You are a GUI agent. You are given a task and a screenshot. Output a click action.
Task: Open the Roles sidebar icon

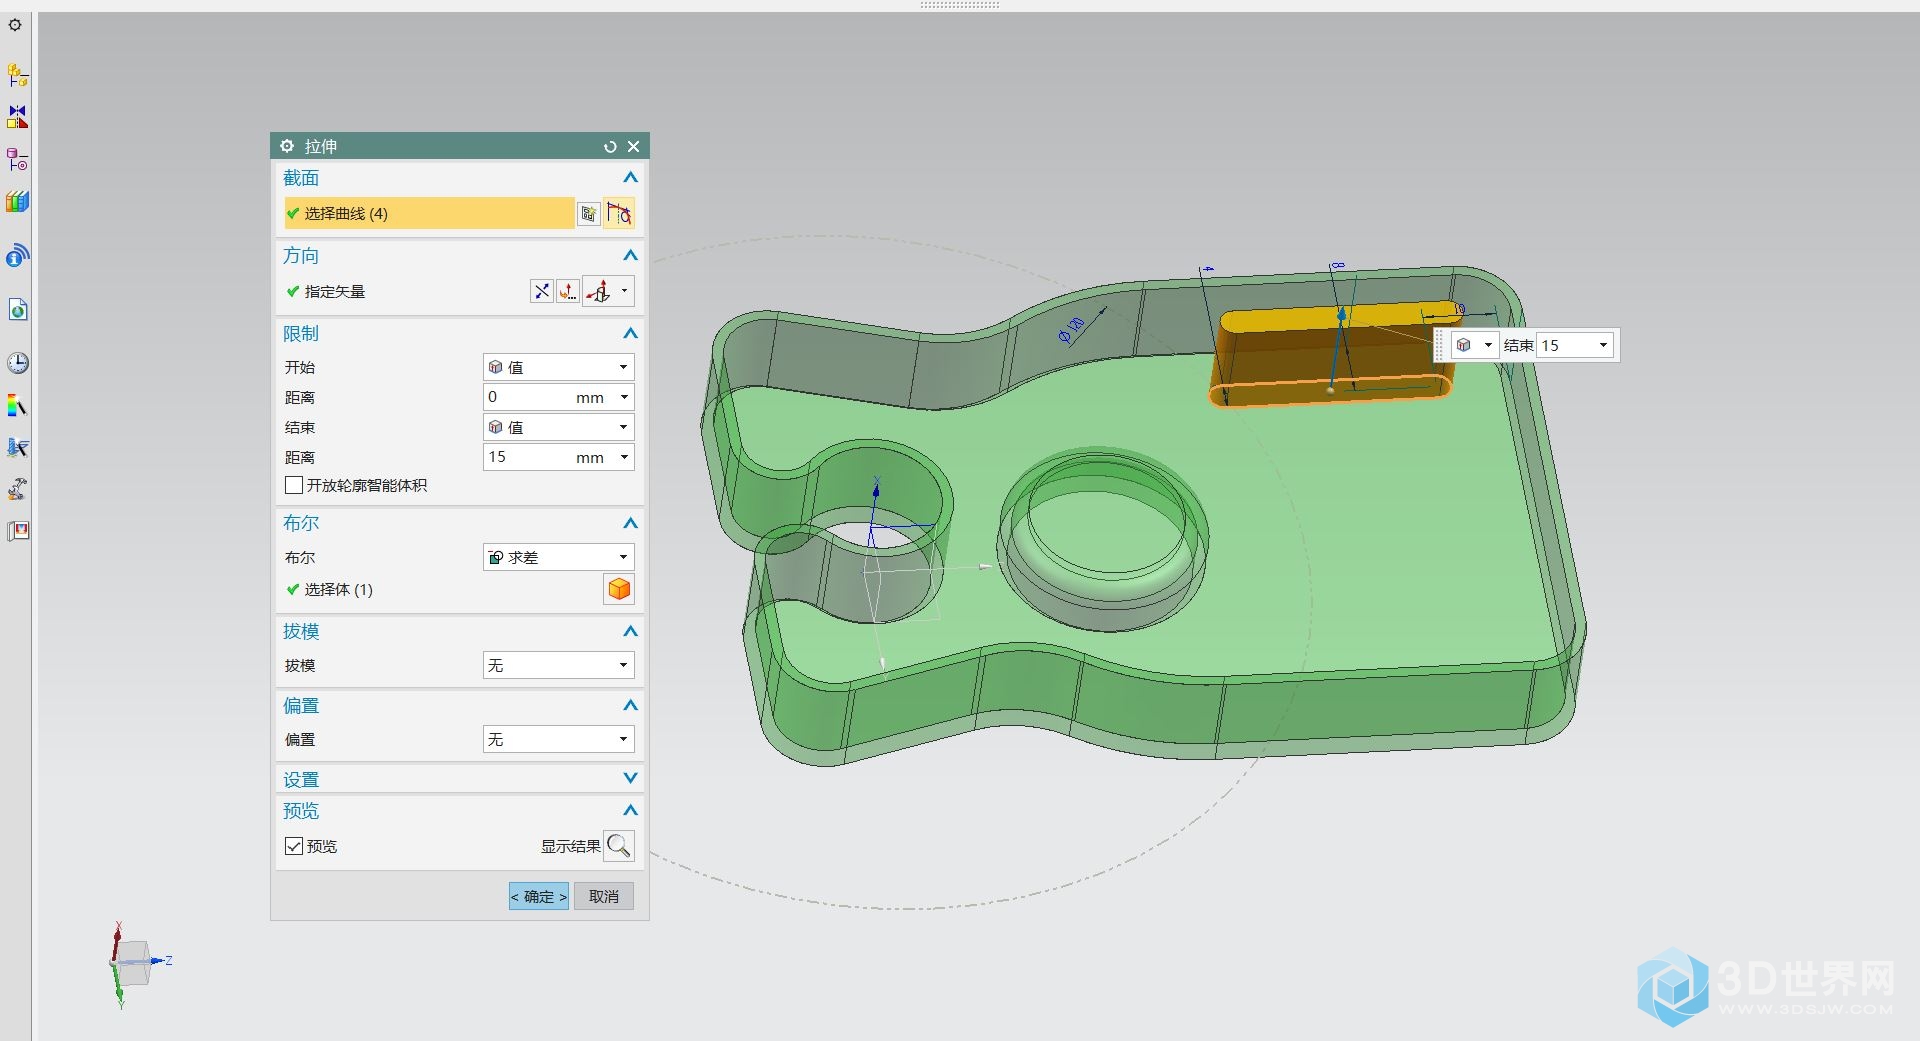tap(17, 531)
